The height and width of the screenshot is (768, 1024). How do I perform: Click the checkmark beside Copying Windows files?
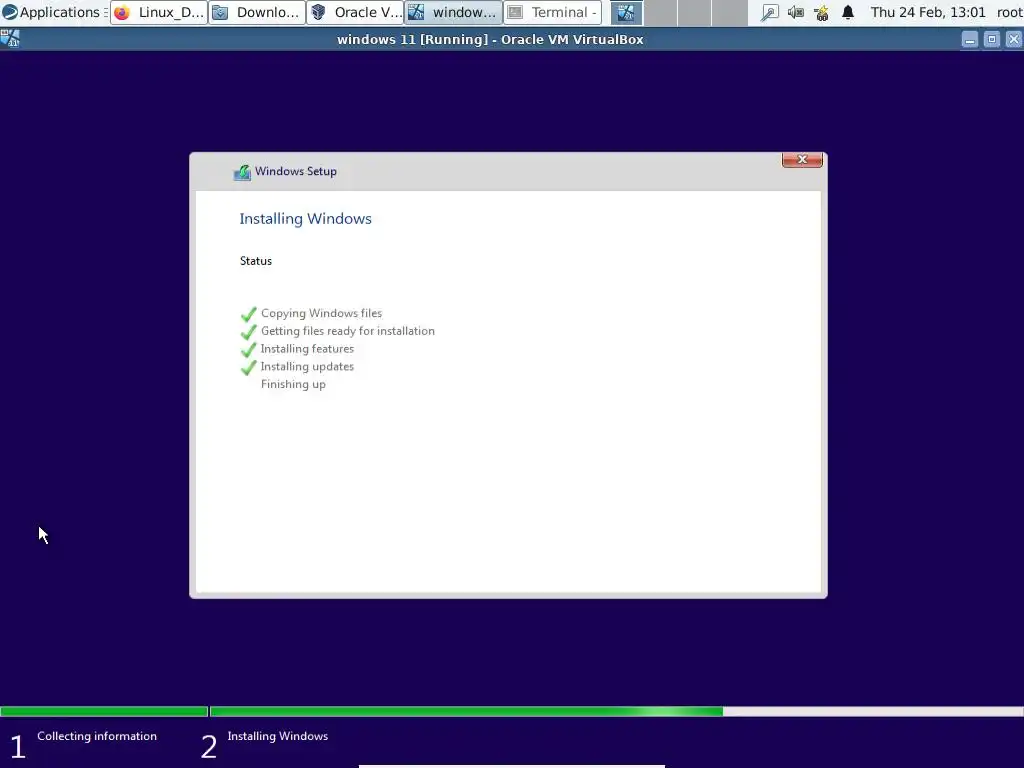(x=248, y=314)
